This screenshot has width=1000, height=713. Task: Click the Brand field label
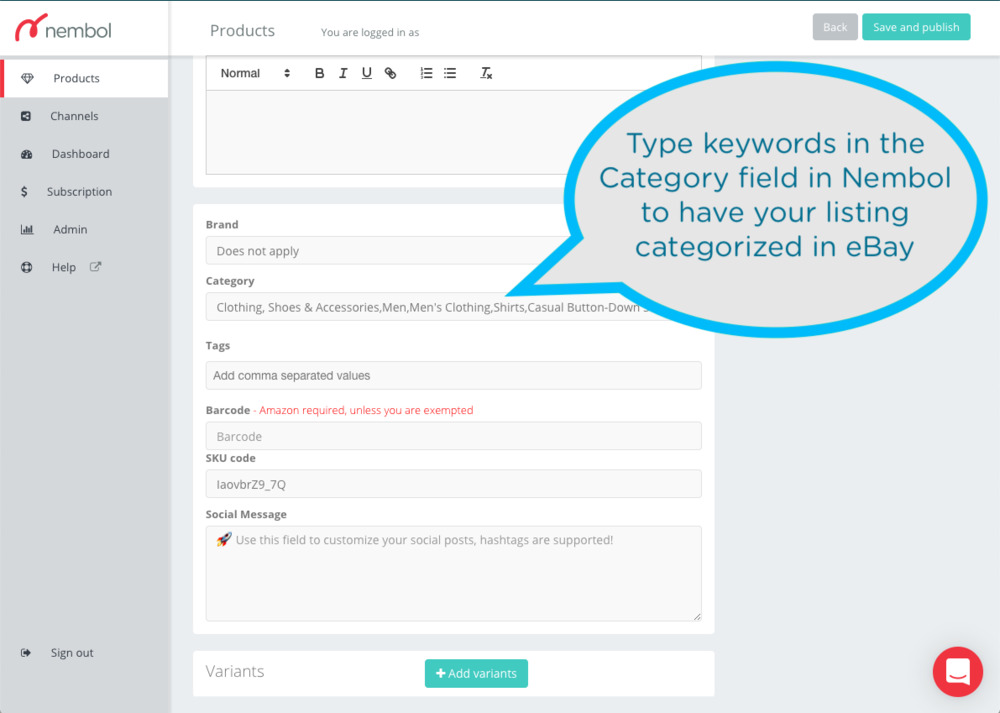222,224
